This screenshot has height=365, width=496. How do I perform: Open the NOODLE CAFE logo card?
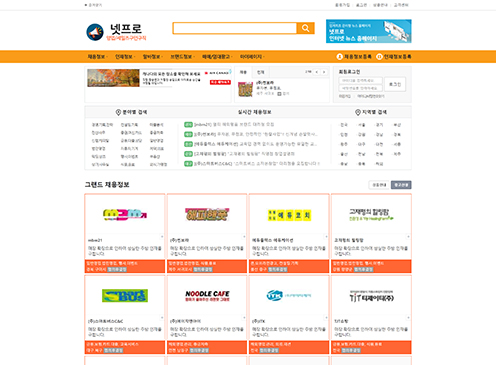(207, 296)
